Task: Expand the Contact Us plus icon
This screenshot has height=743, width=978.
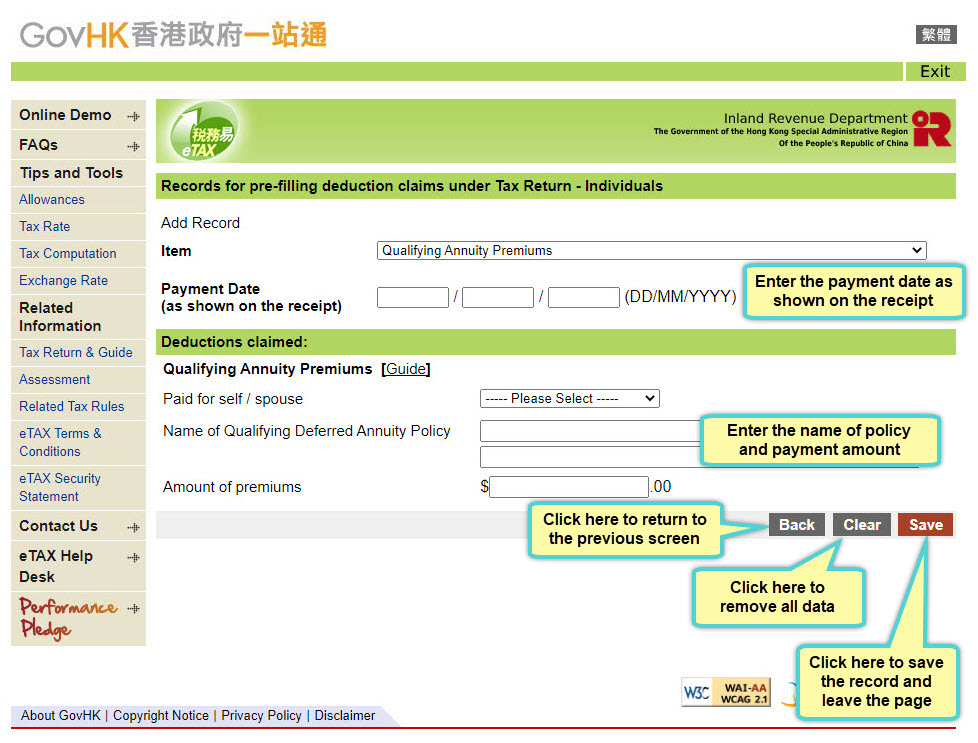Action: click(133, 527)
